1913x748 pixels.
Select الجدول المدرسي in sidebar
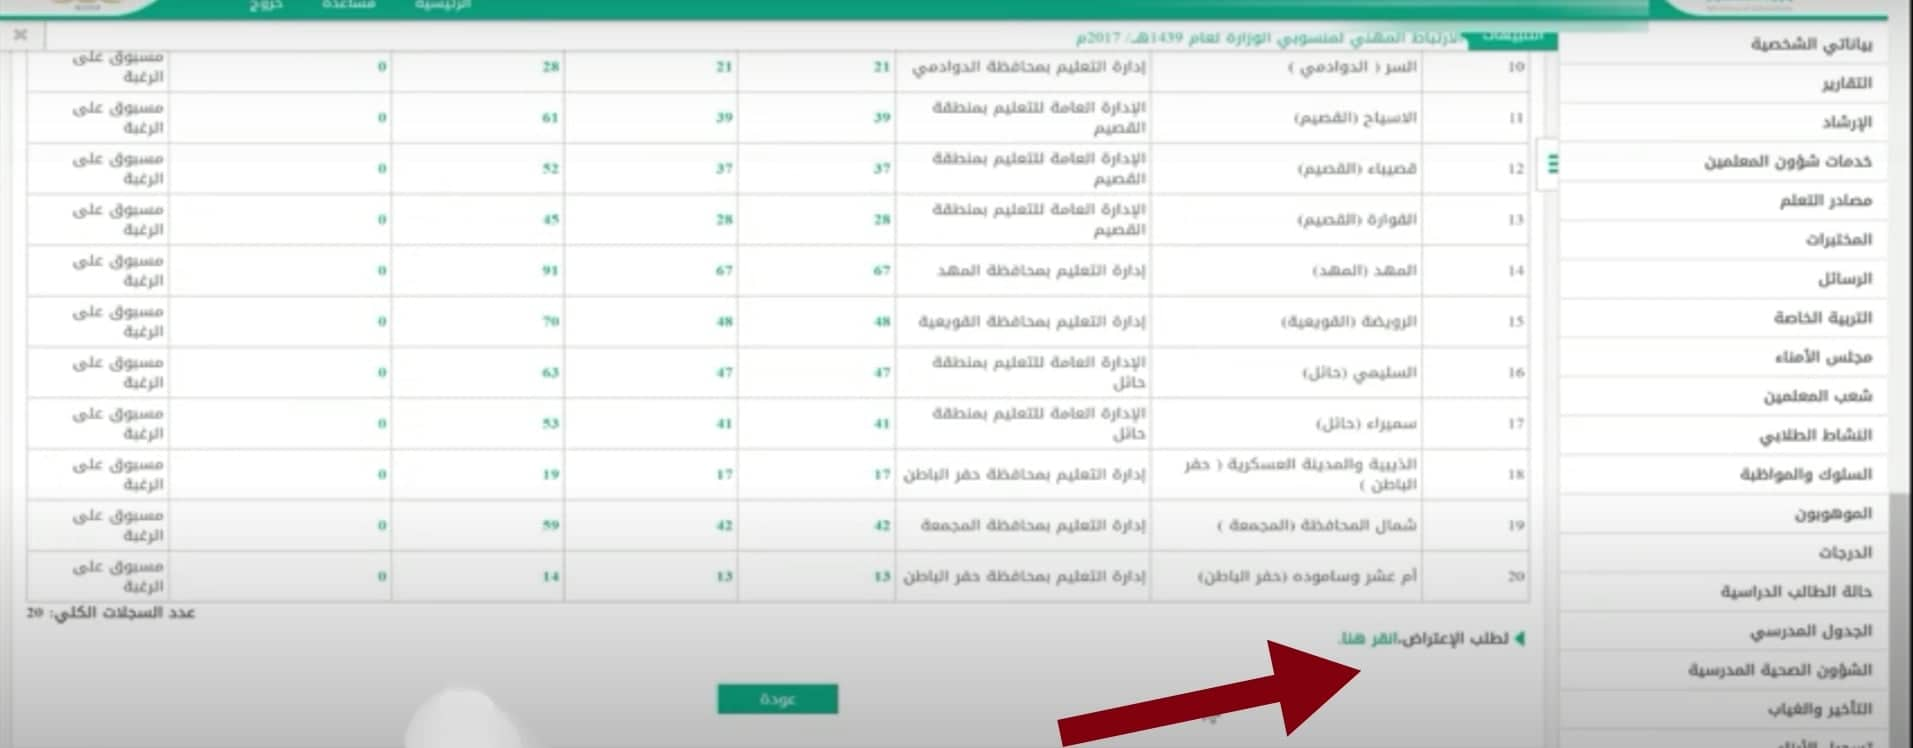1811,631
